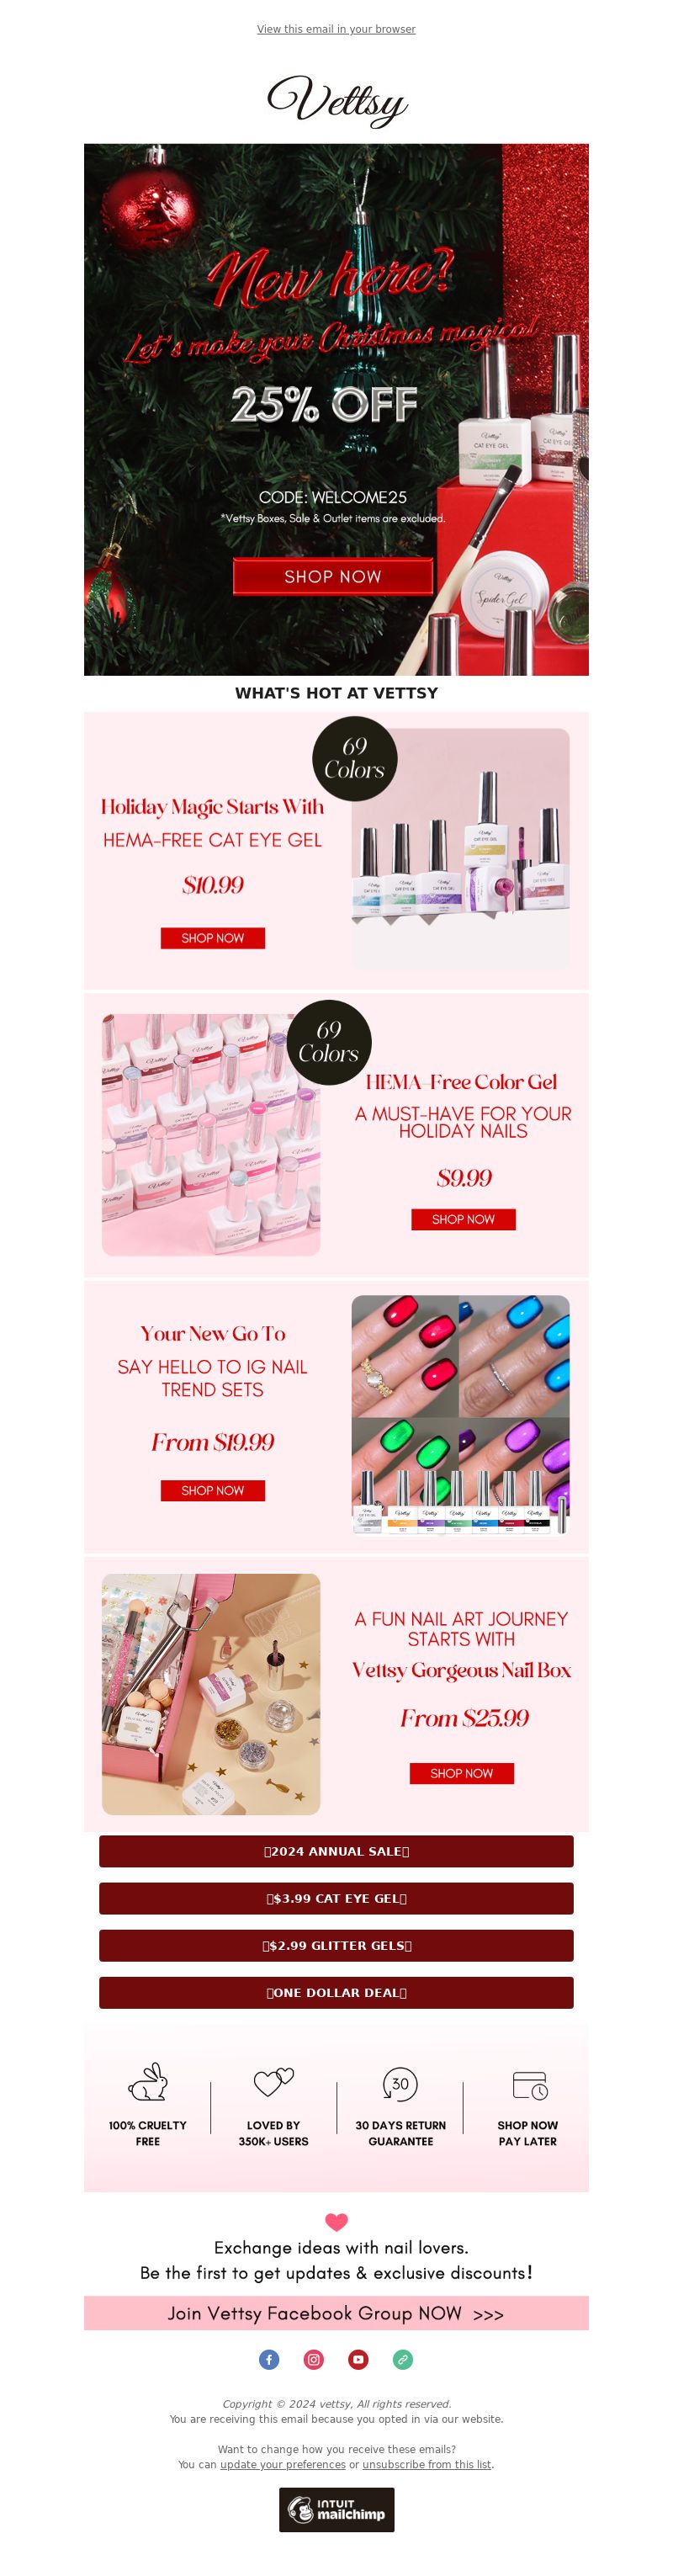Open the 2024 Annual Sale button
The height and width of the screenshot is (2576, 673).
coord(336,1851)
